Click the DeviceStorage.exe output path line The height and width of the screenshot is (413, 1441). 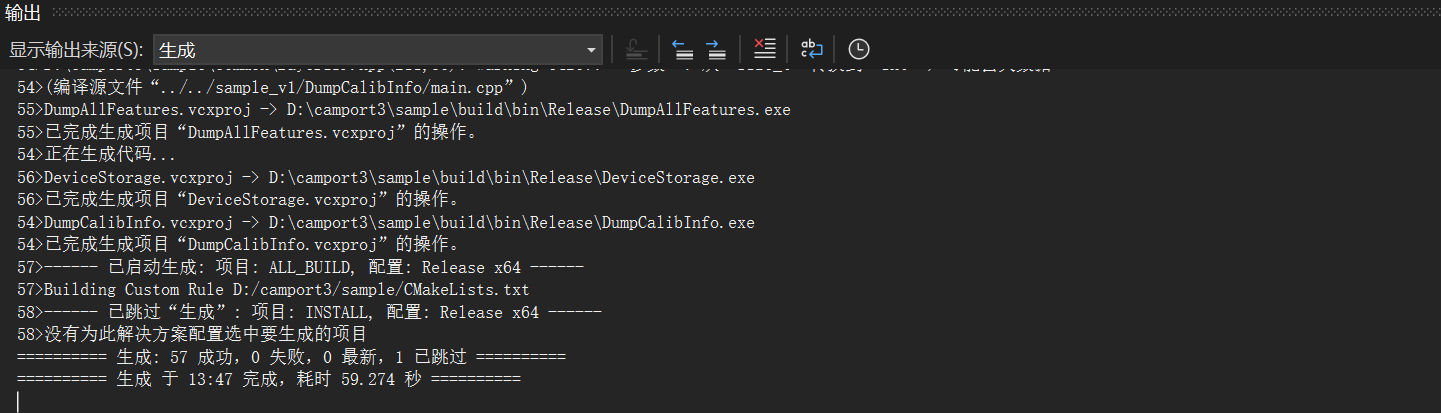point(386,177)
